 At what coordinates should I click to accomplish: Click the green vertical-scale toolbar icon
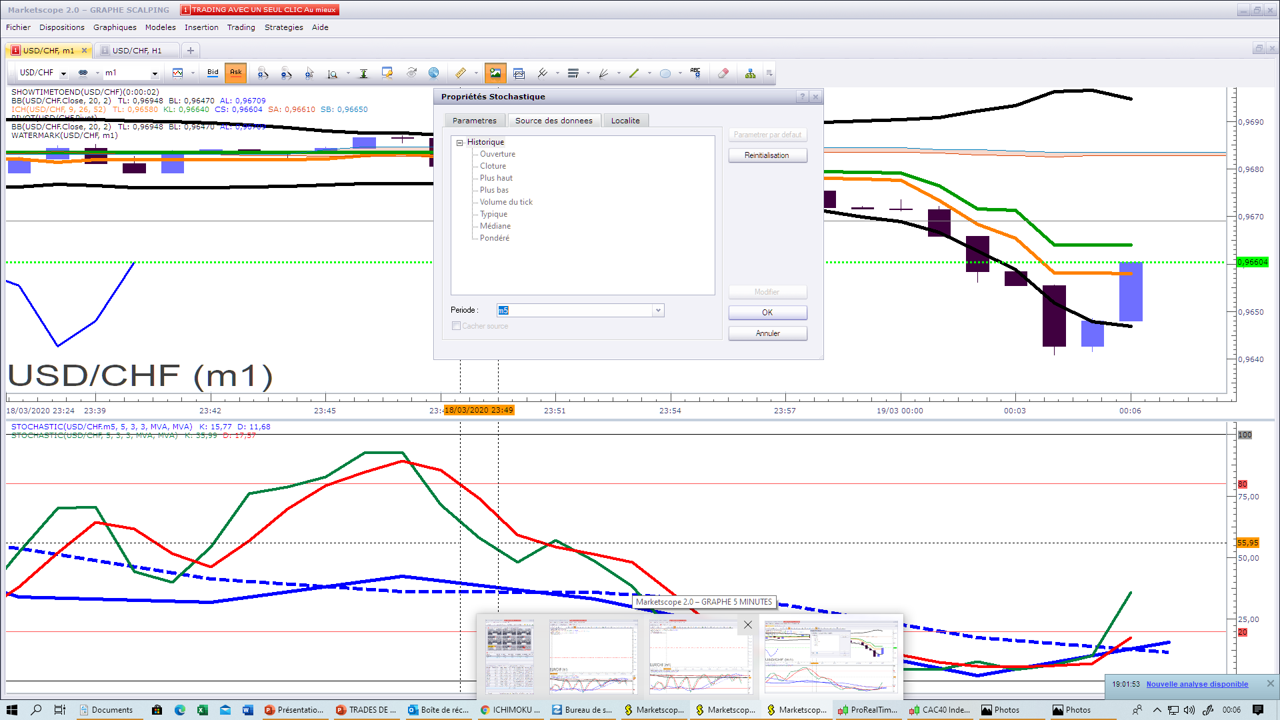[x=363, y=73]
